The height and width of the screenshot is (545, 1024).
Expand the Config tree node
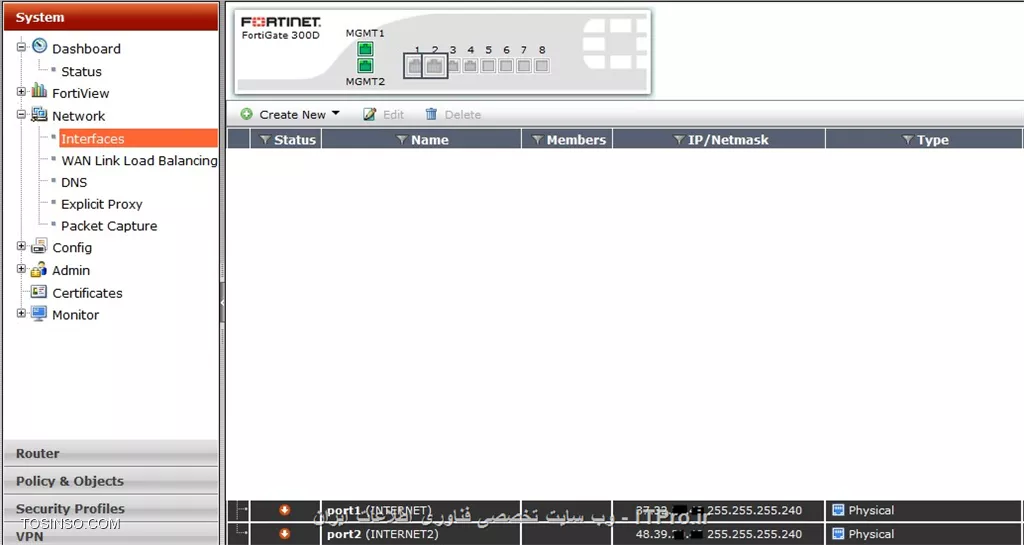point(22,246)
